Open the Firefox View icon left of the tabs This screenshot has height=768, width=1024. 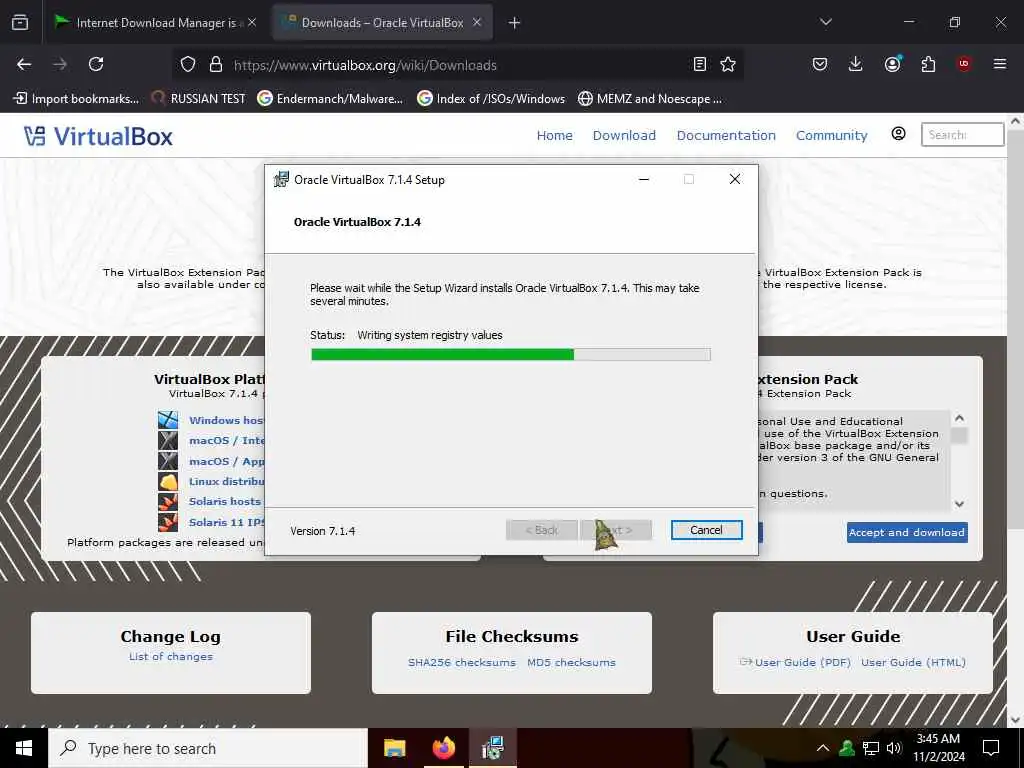pos(20,22)
